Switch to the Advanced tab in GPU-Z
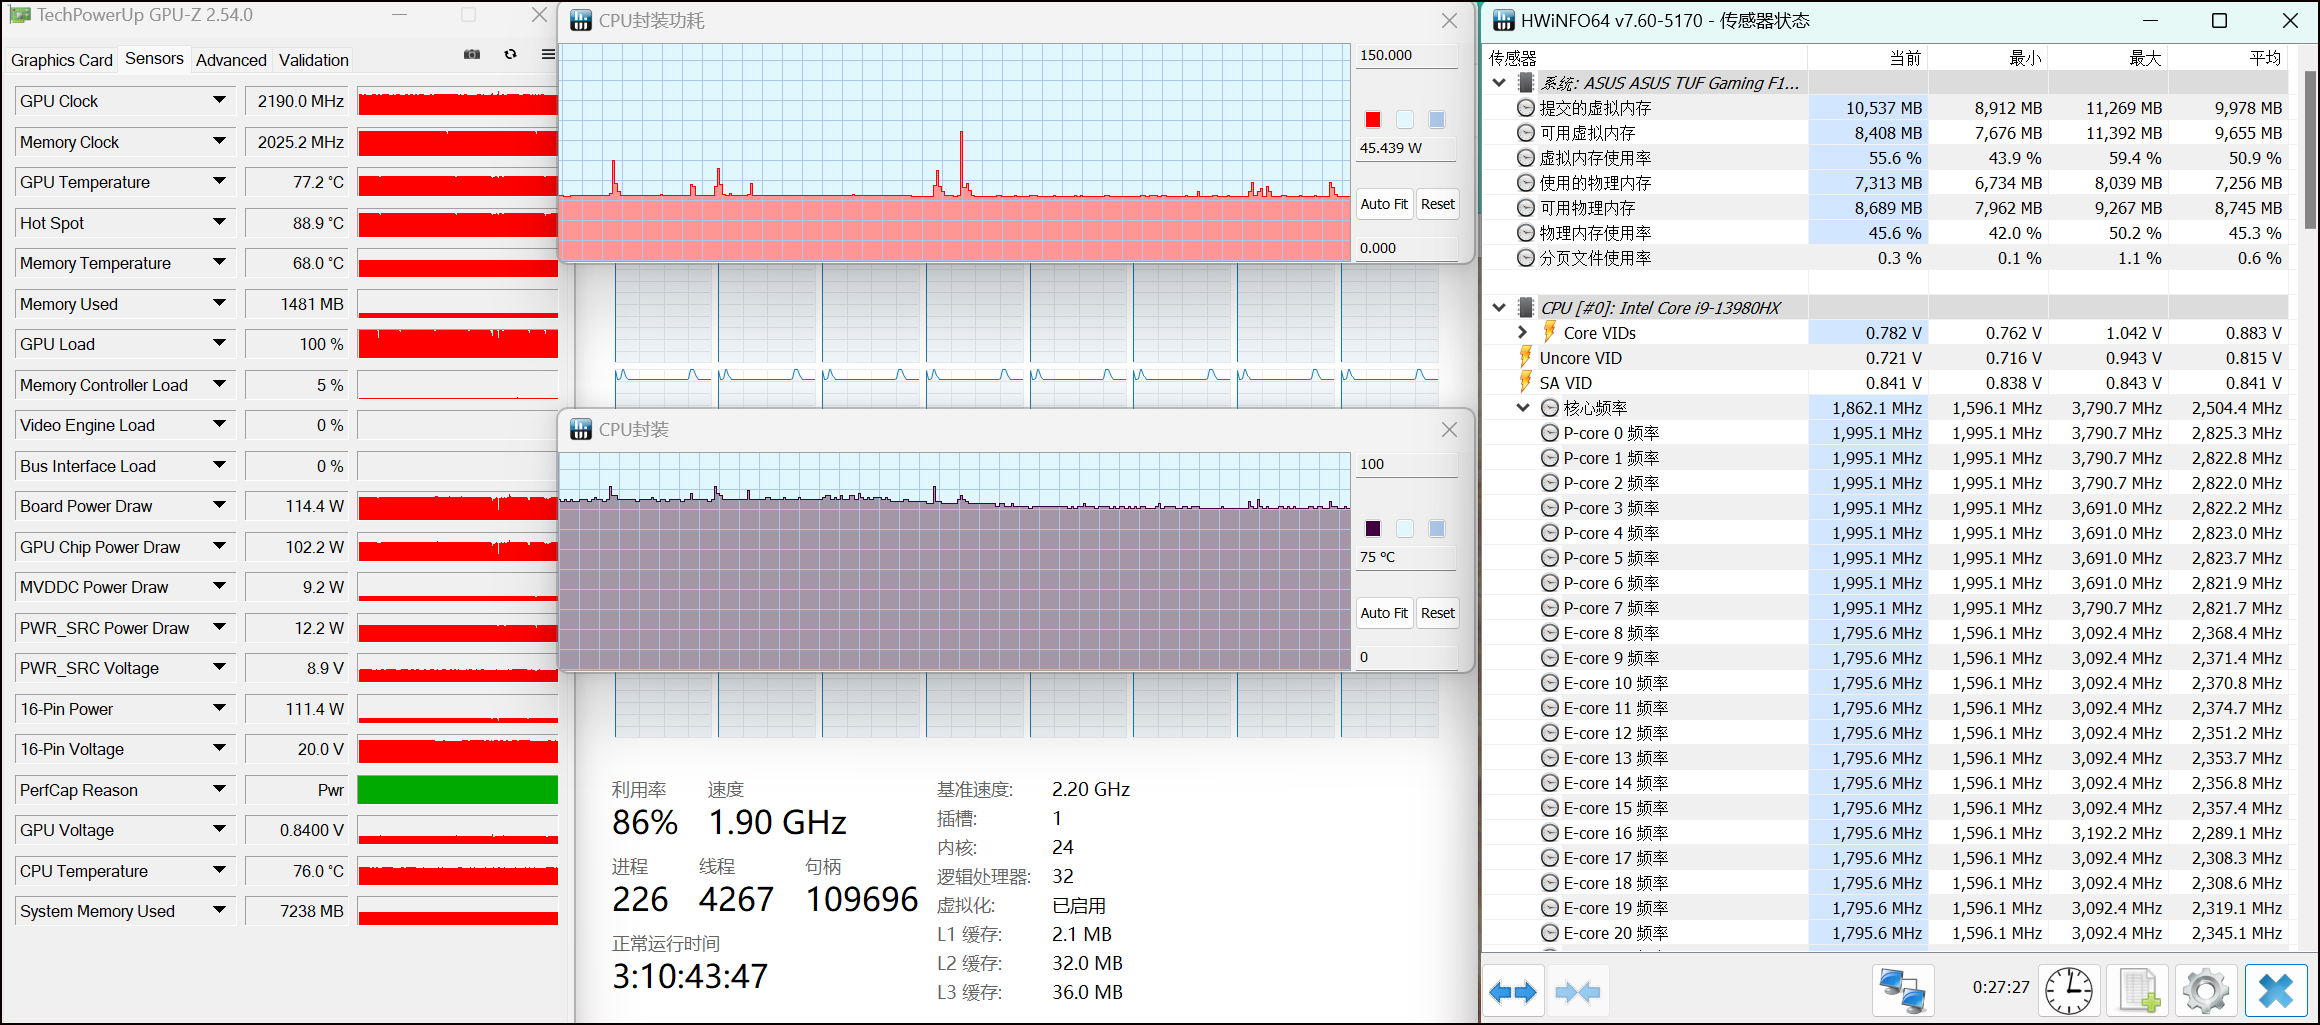Image resolution: width=2320 pixels, height=1025 pixels. (231, 60)
